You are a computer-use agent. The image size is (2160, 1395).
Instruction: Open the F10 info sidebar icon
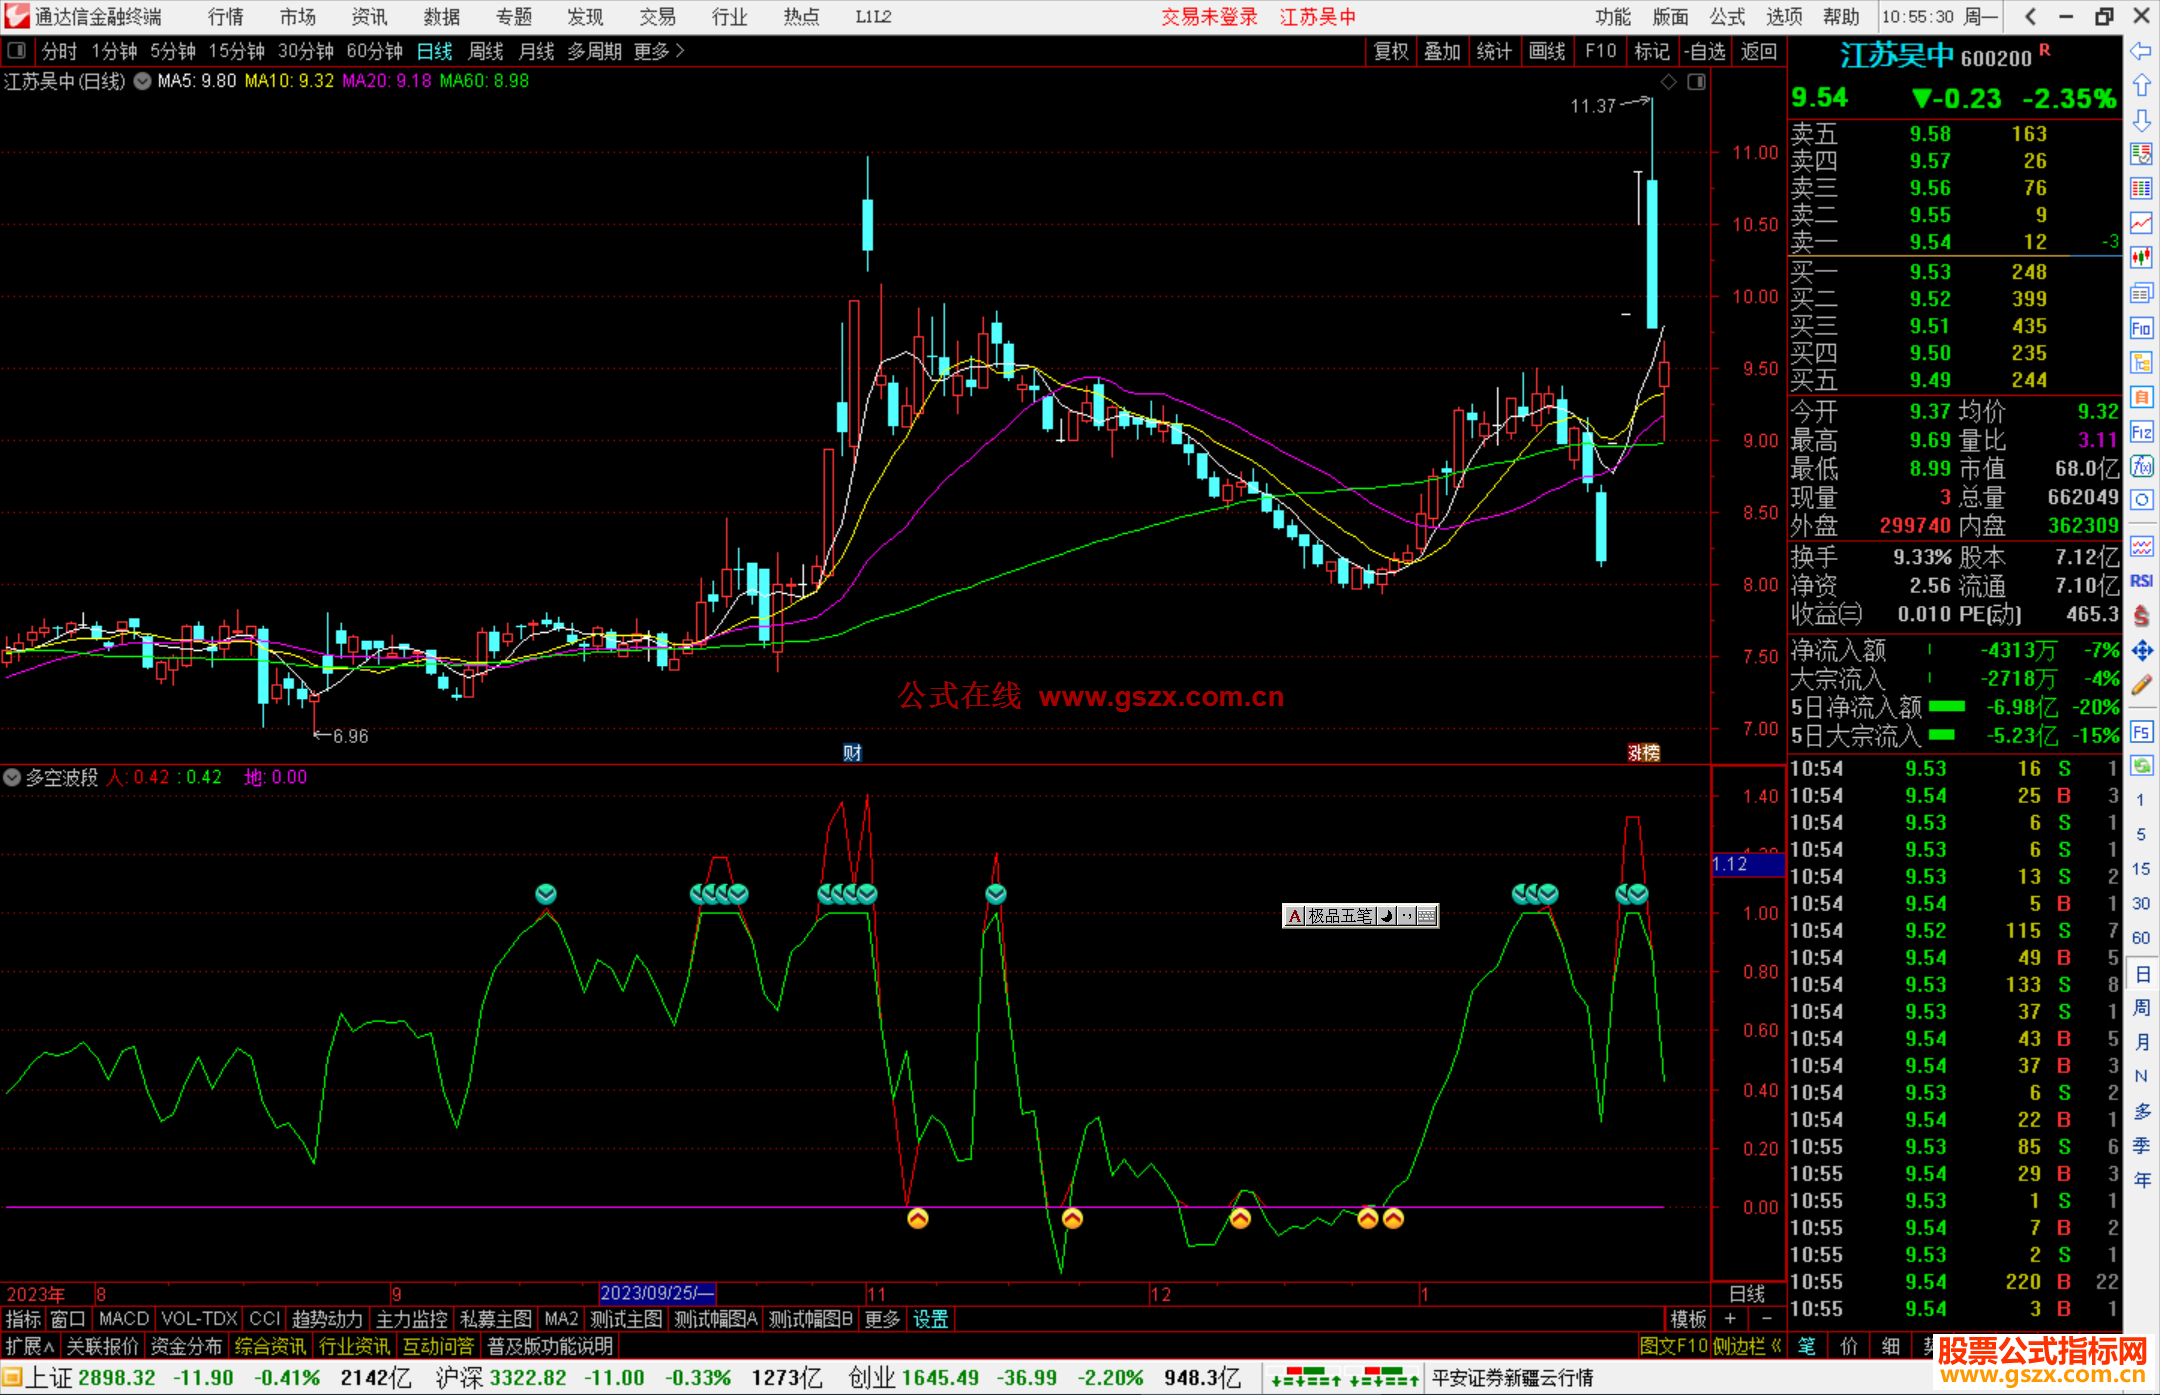(x=2141, y=328)
